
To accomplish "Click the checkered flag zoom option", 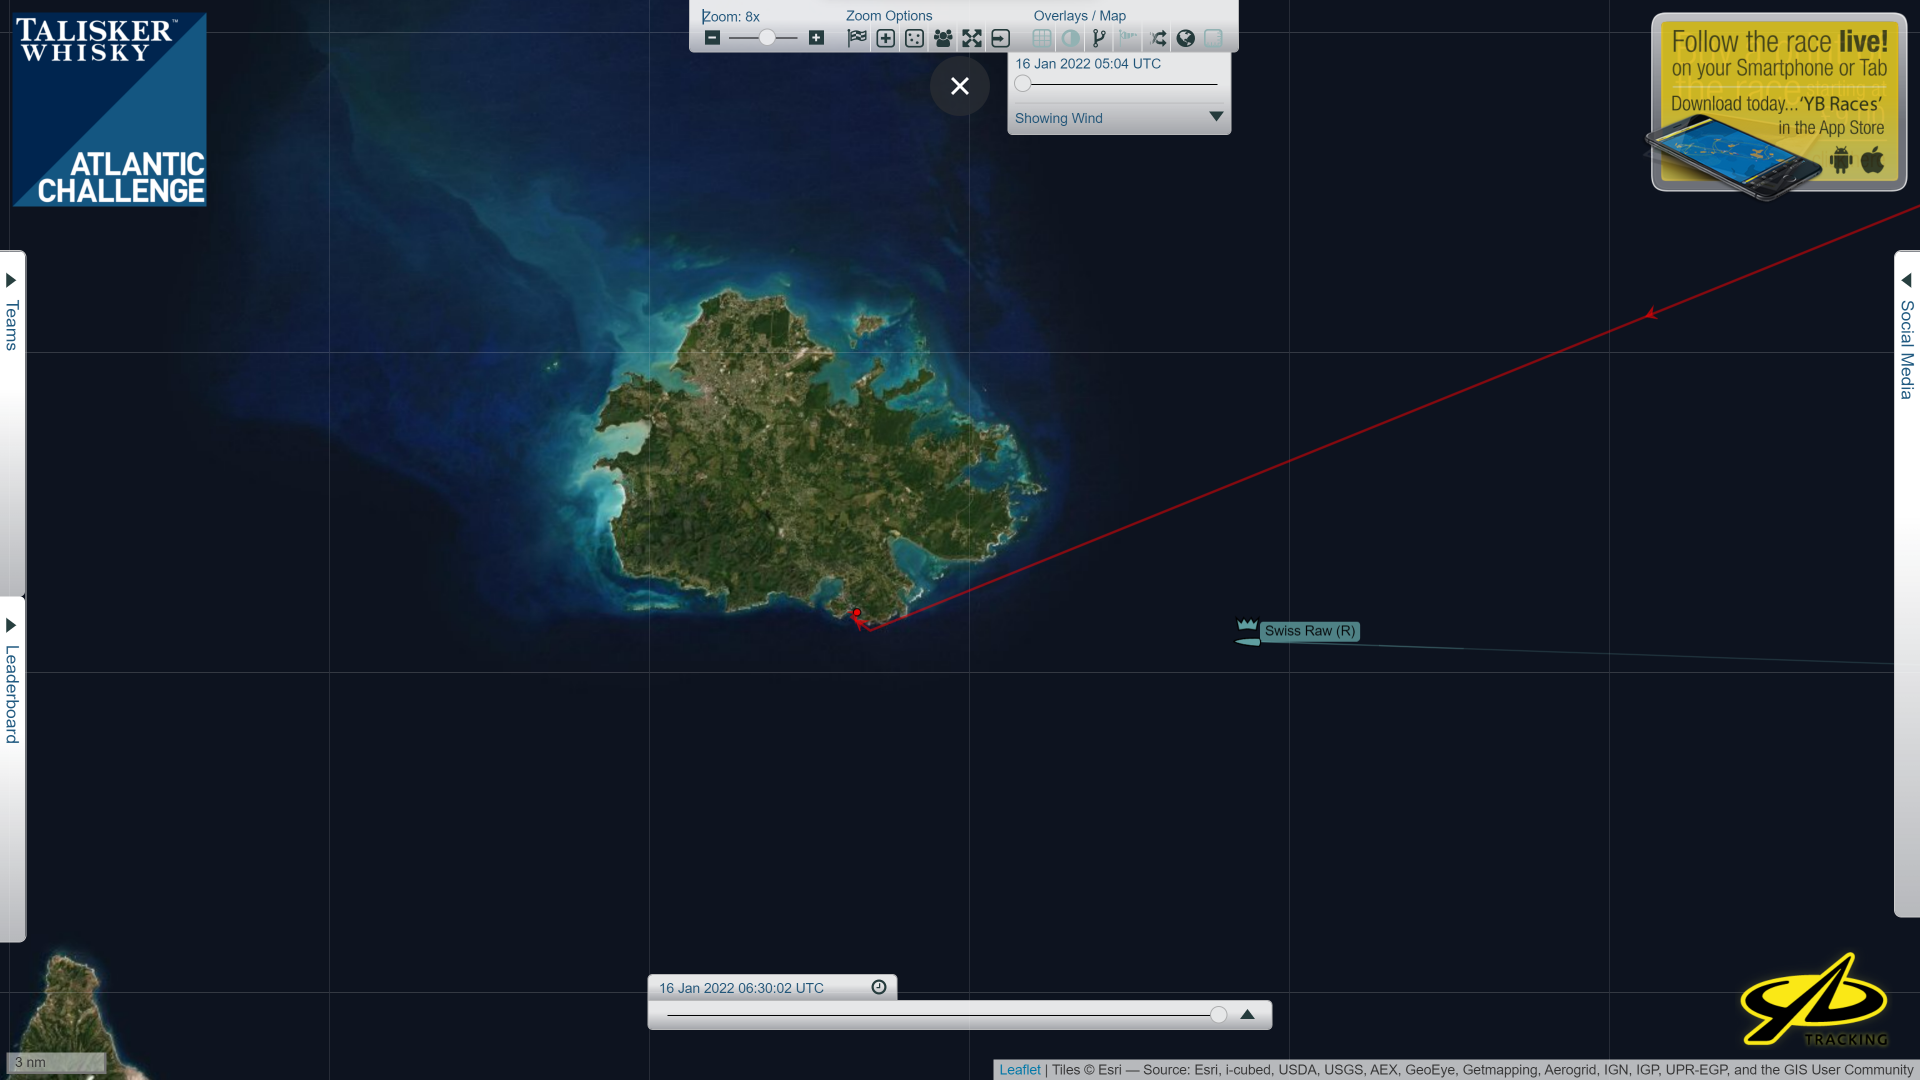I will [857, 38].
